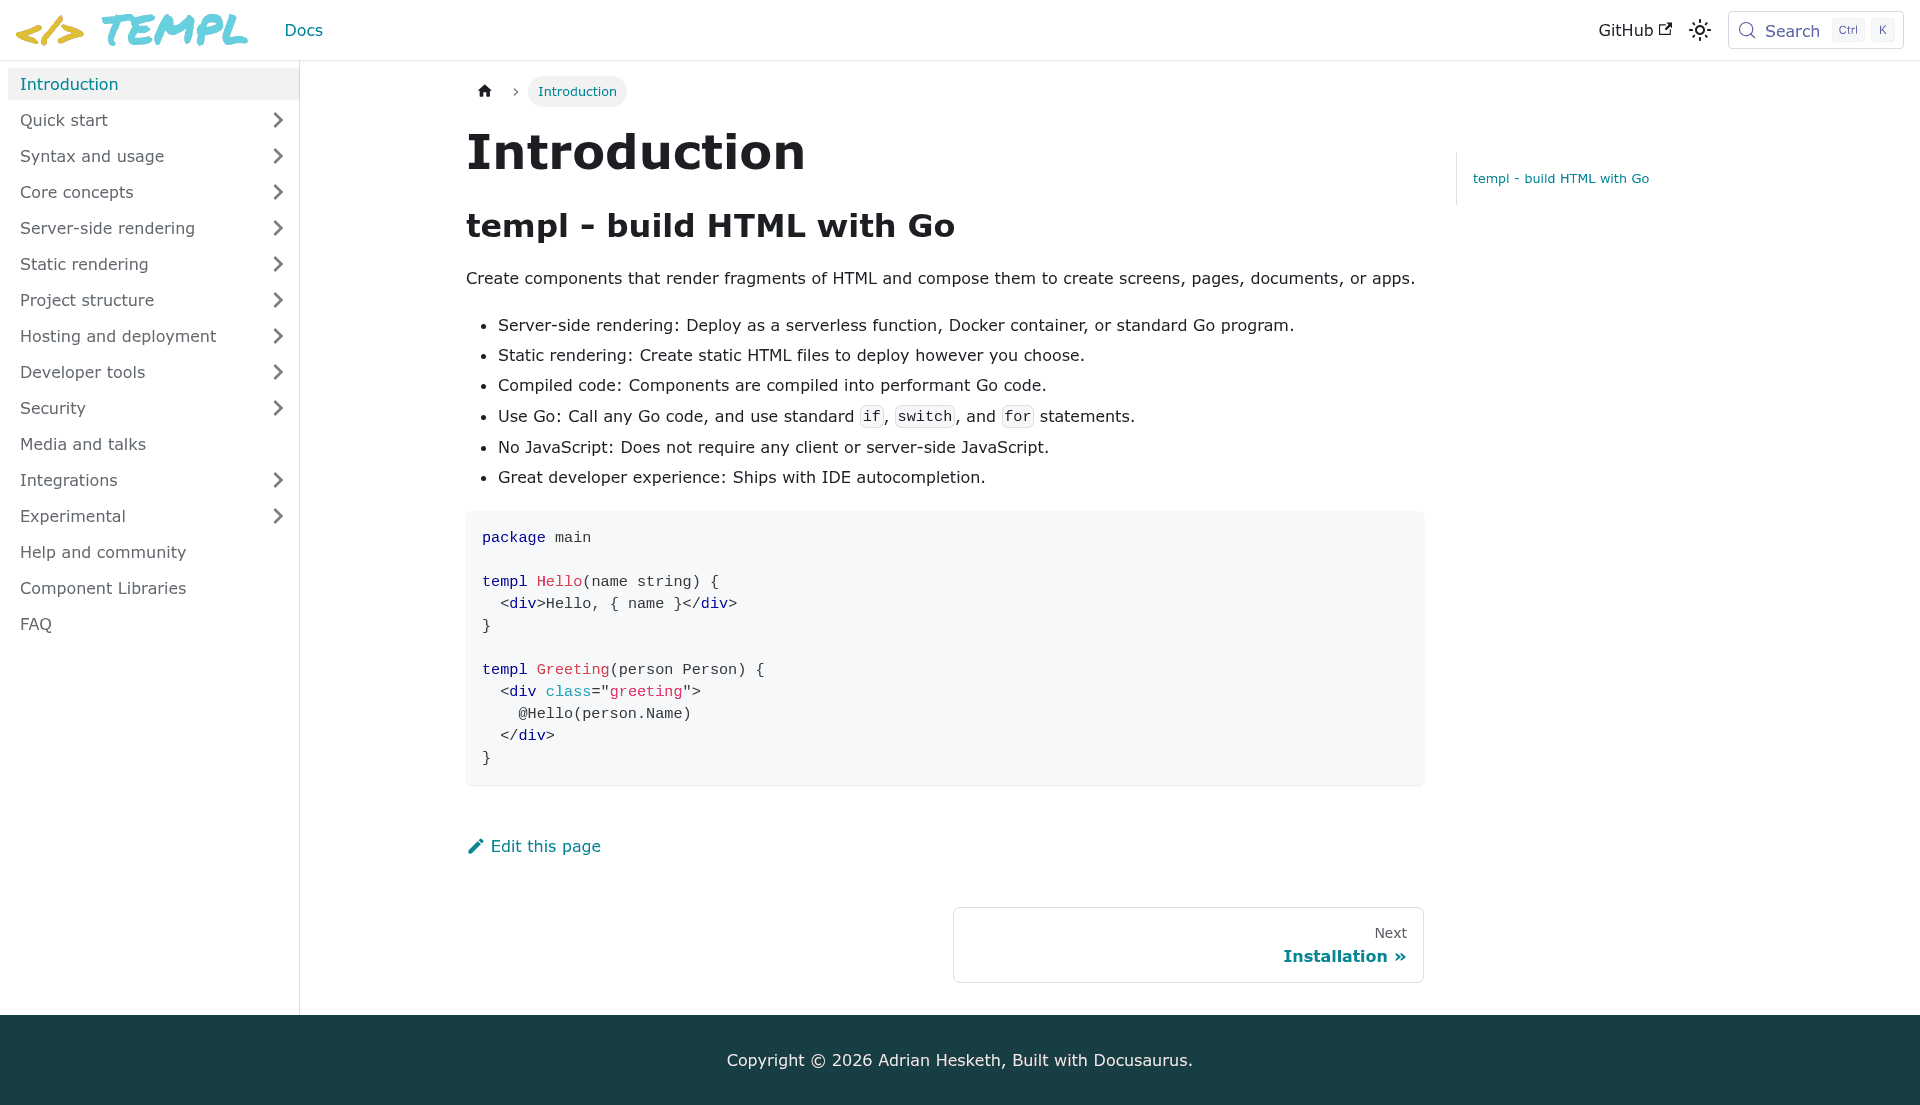This screenshot has width=1920, height=1105.
Task: Expand Project structure chevron
Action: pyautogui.click(x=278, y=300)
